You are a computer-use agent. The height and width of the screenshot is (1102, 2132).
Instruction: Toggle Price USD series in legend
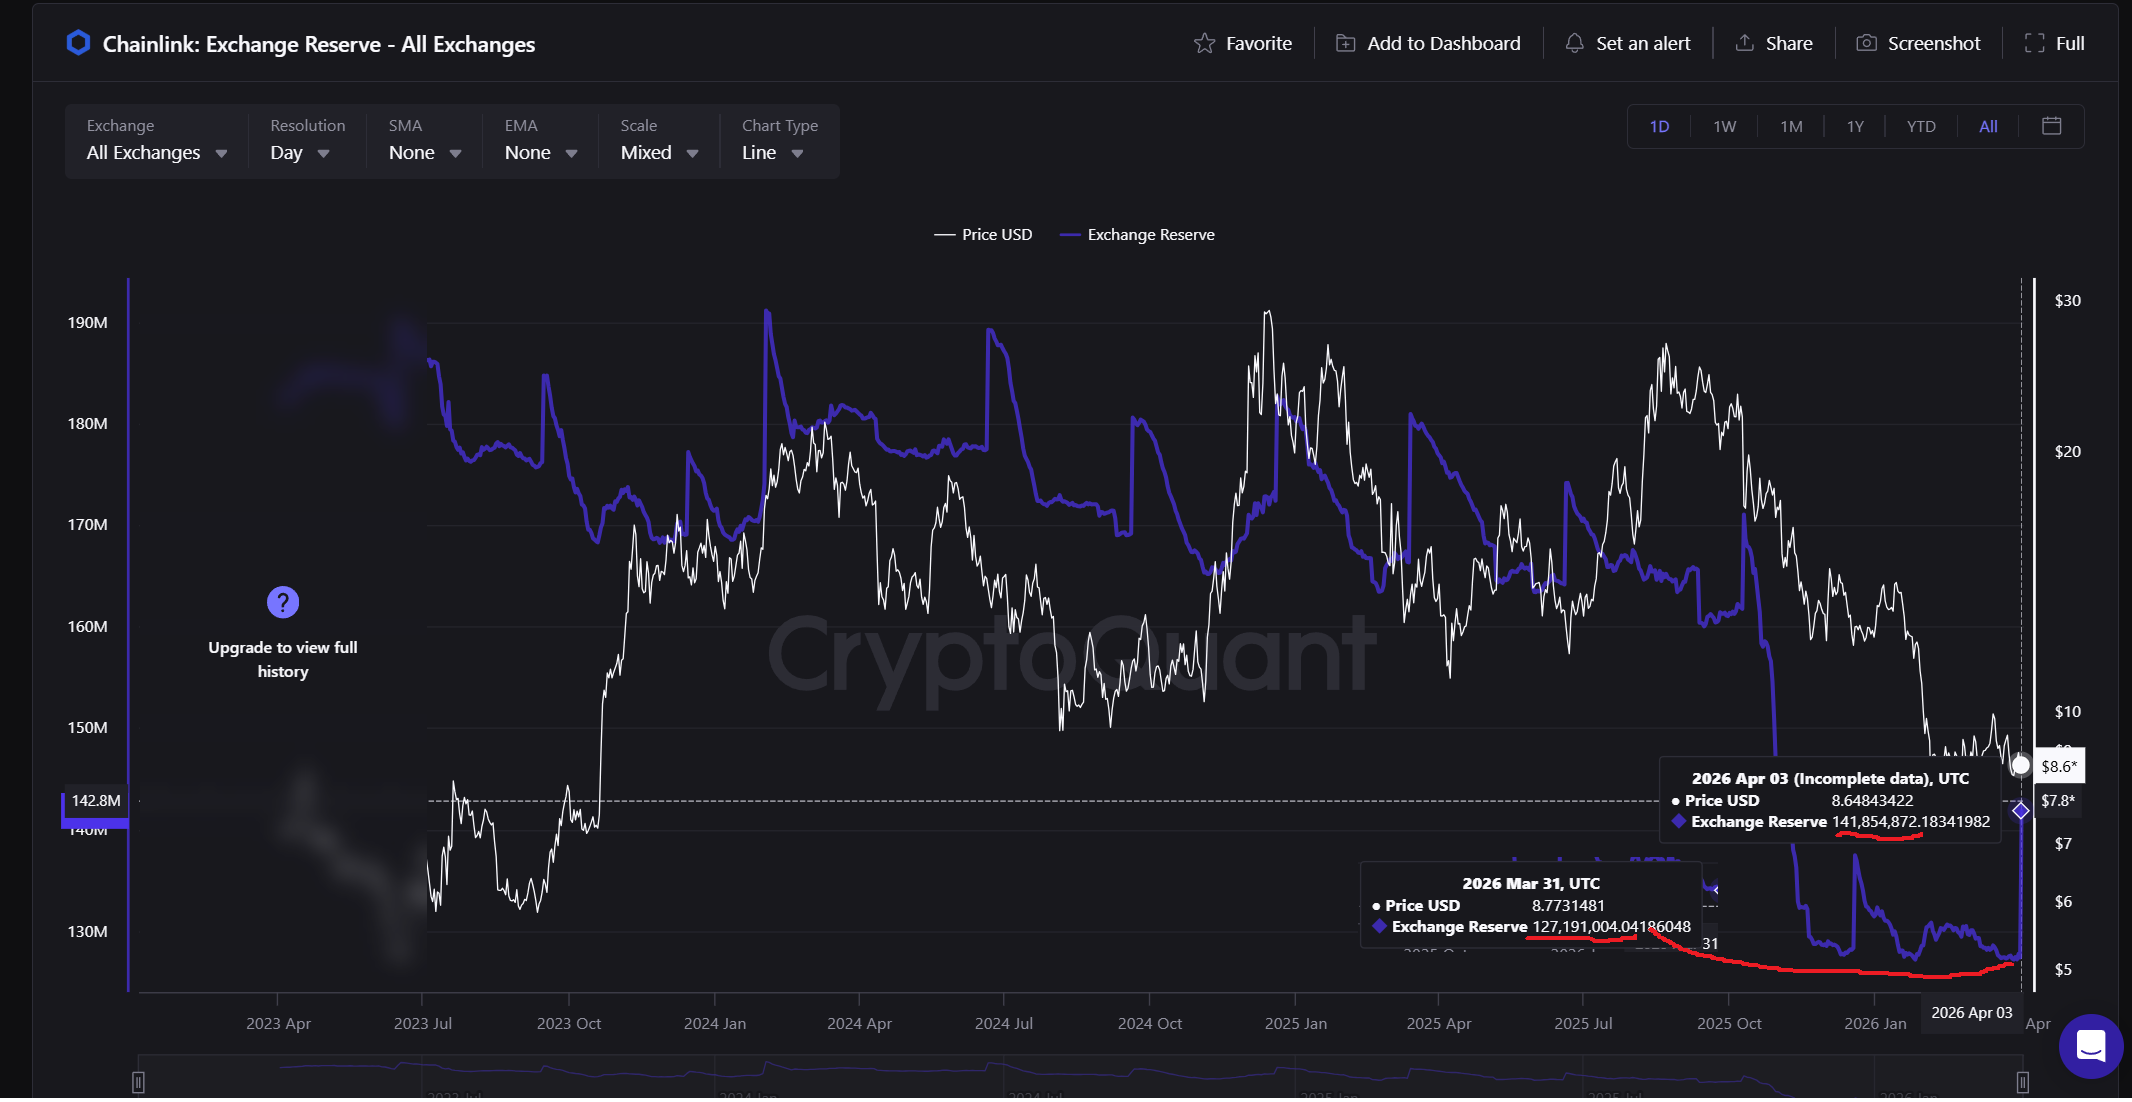(x=983, y=235)
